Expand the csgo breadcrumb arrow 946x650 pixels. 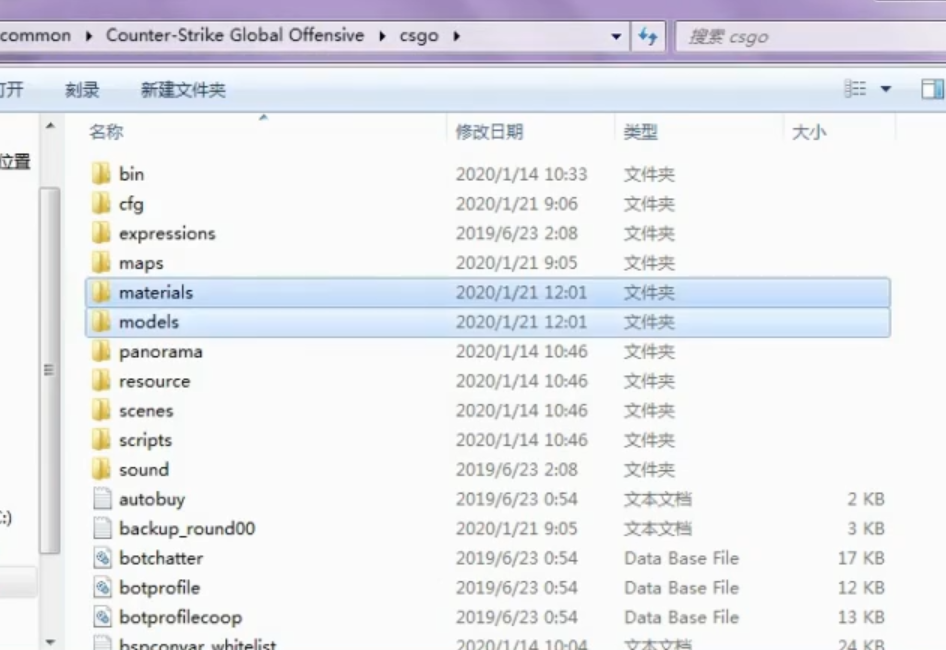(x=457, y=36)
